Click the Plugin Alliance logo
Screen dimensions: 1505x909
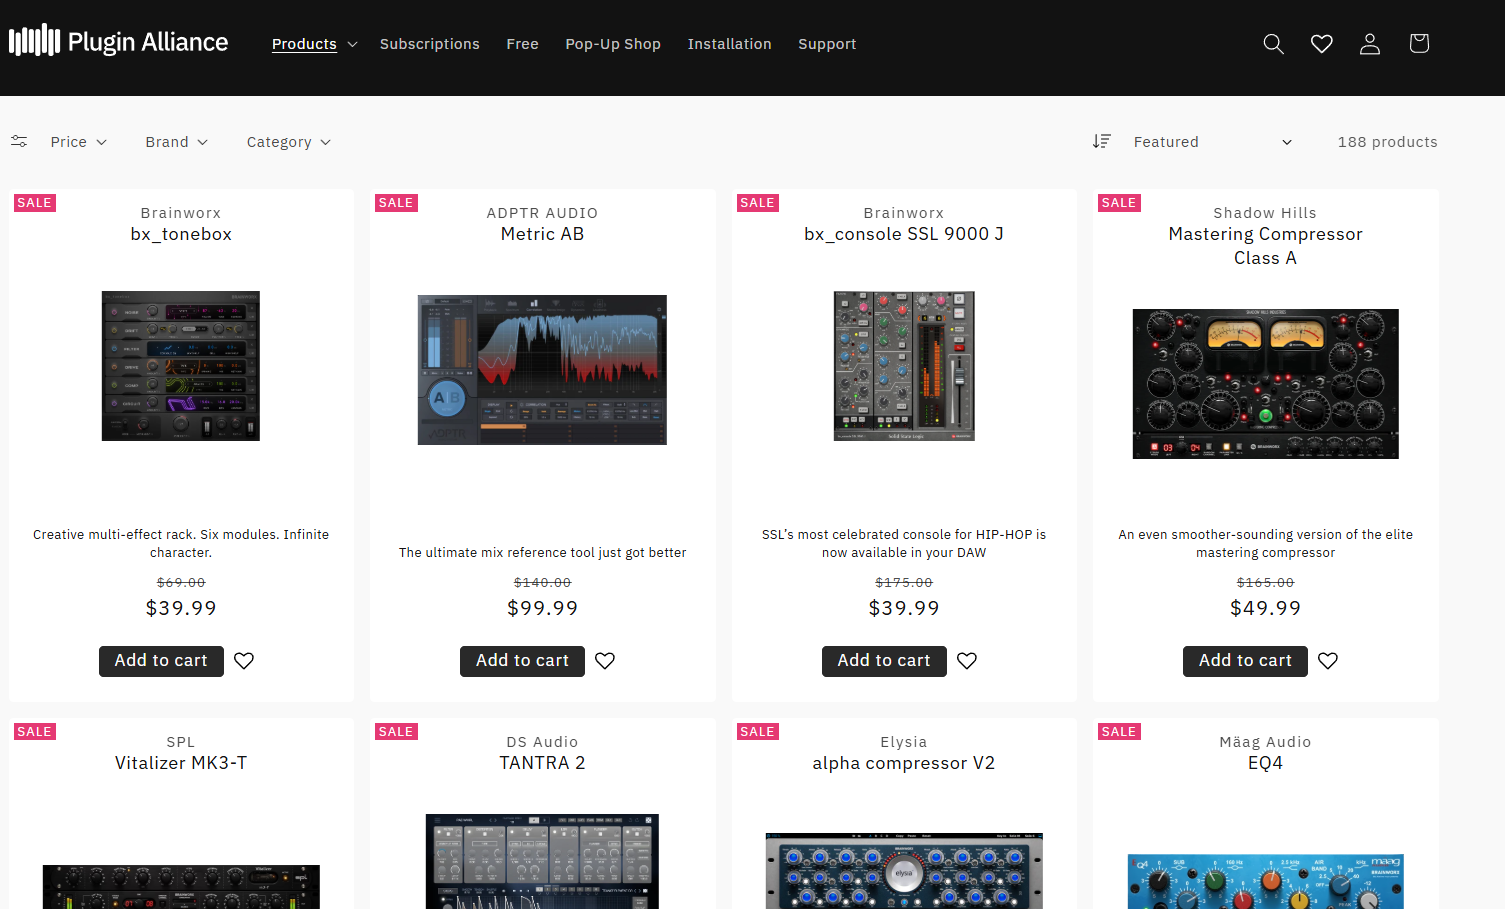117,42
